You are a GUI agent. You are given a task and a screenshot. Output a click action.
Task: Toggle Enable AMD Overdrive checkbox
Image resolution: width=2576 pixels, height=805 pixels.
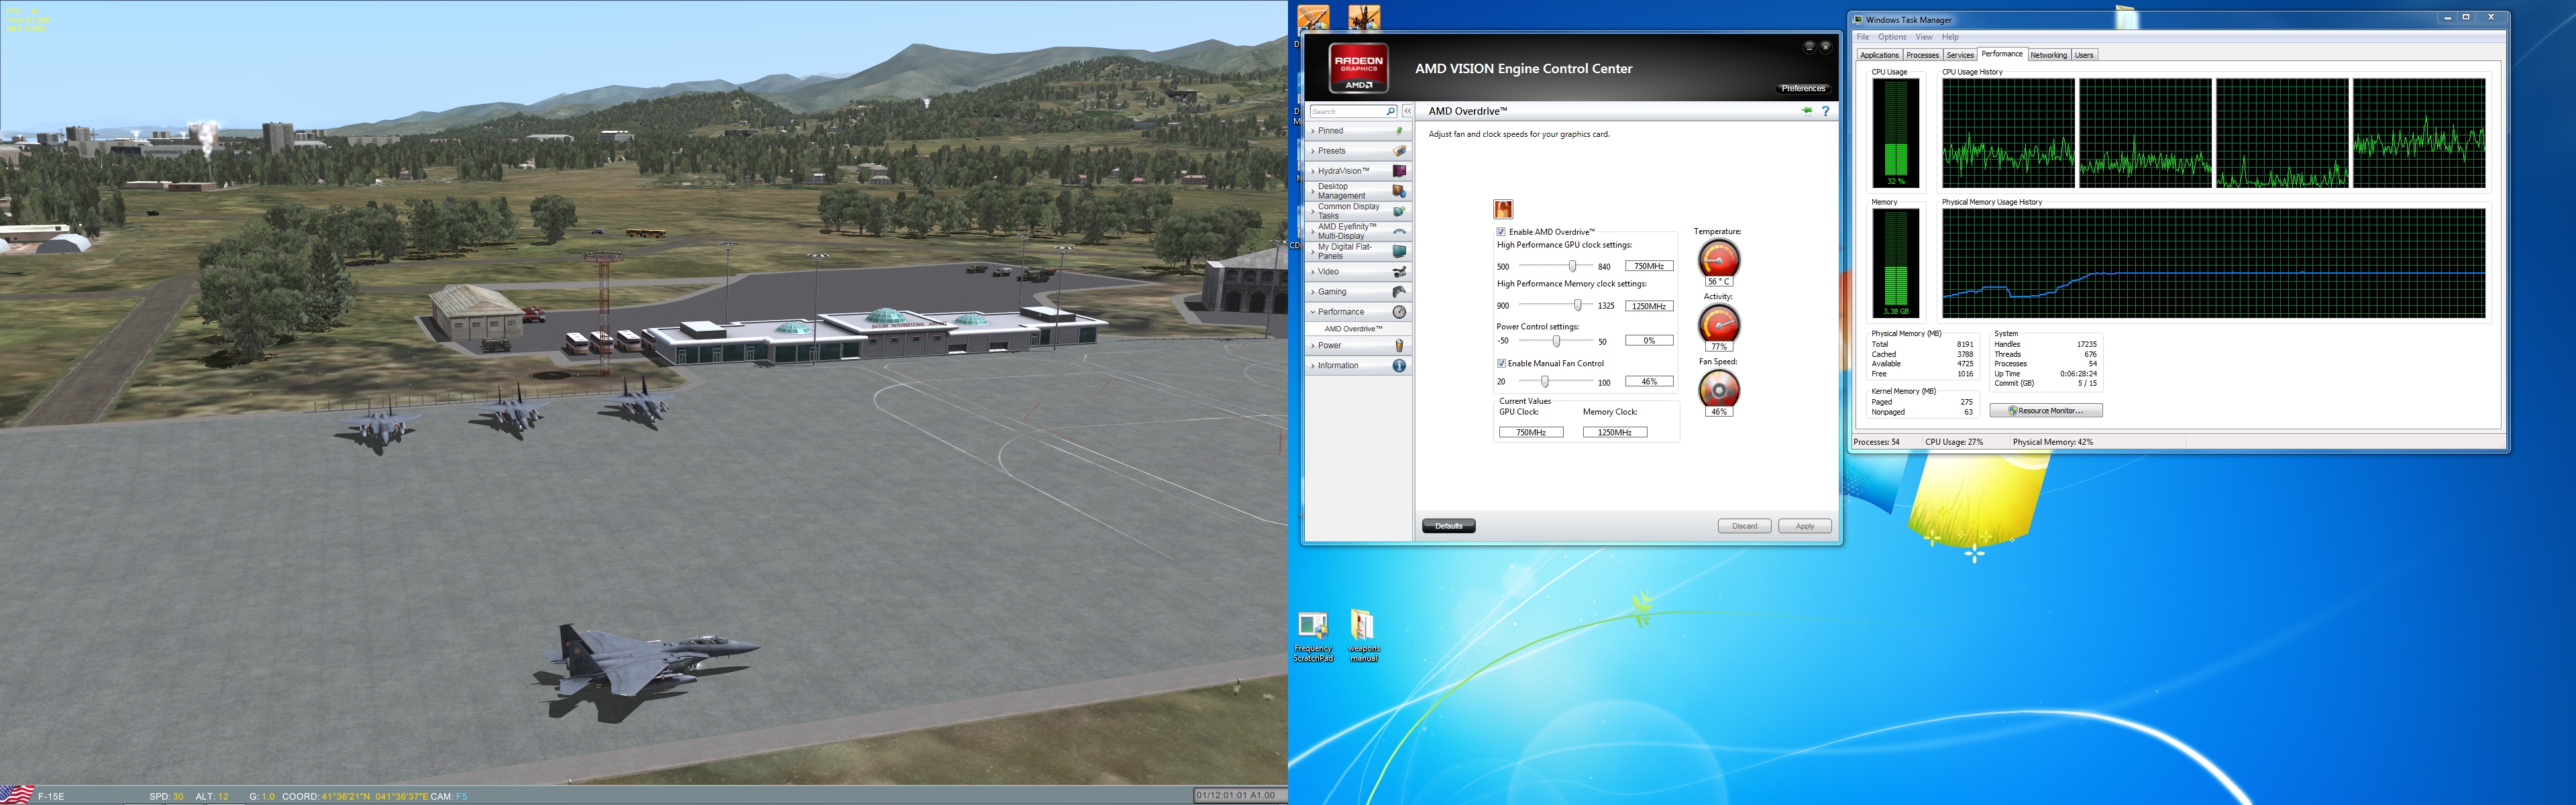coord(1501,232)
